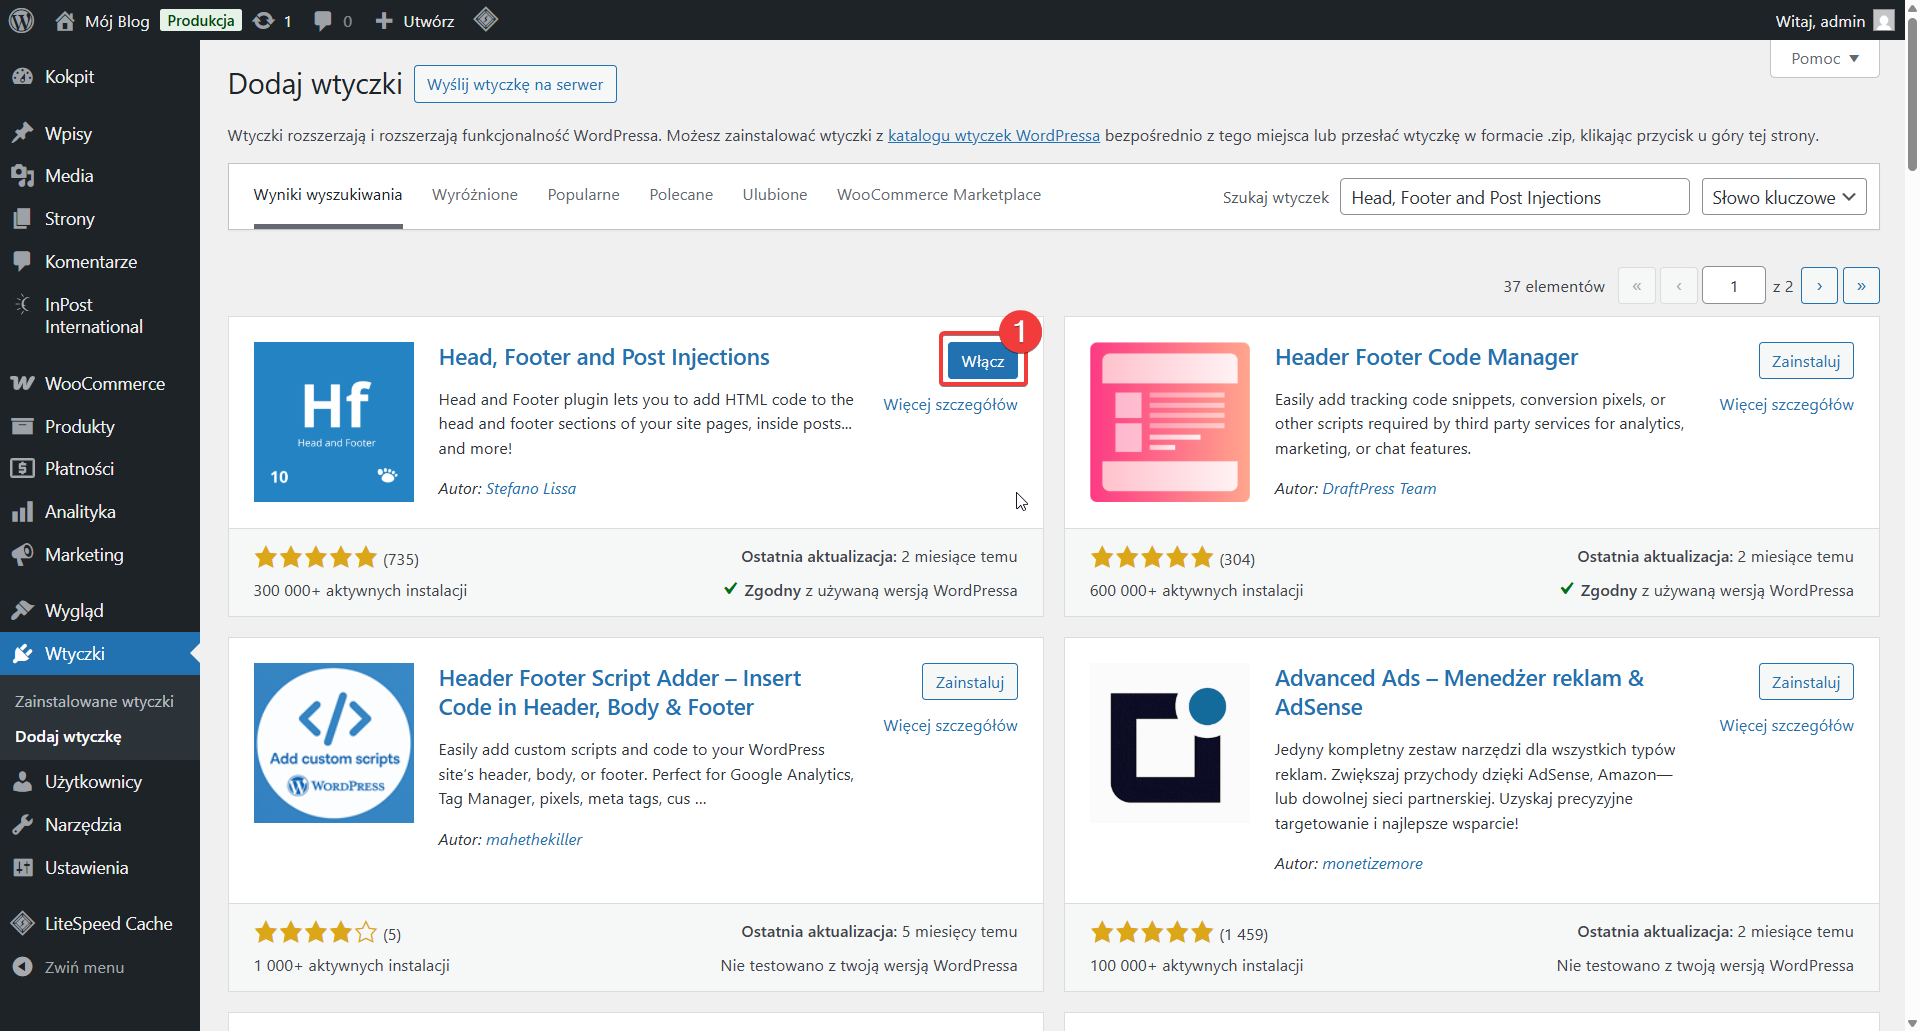Image resolution: width=1920 pixels, height=1031 pixels.
Task: Open author link mahethekiller
Action: (x=534, y=839)
